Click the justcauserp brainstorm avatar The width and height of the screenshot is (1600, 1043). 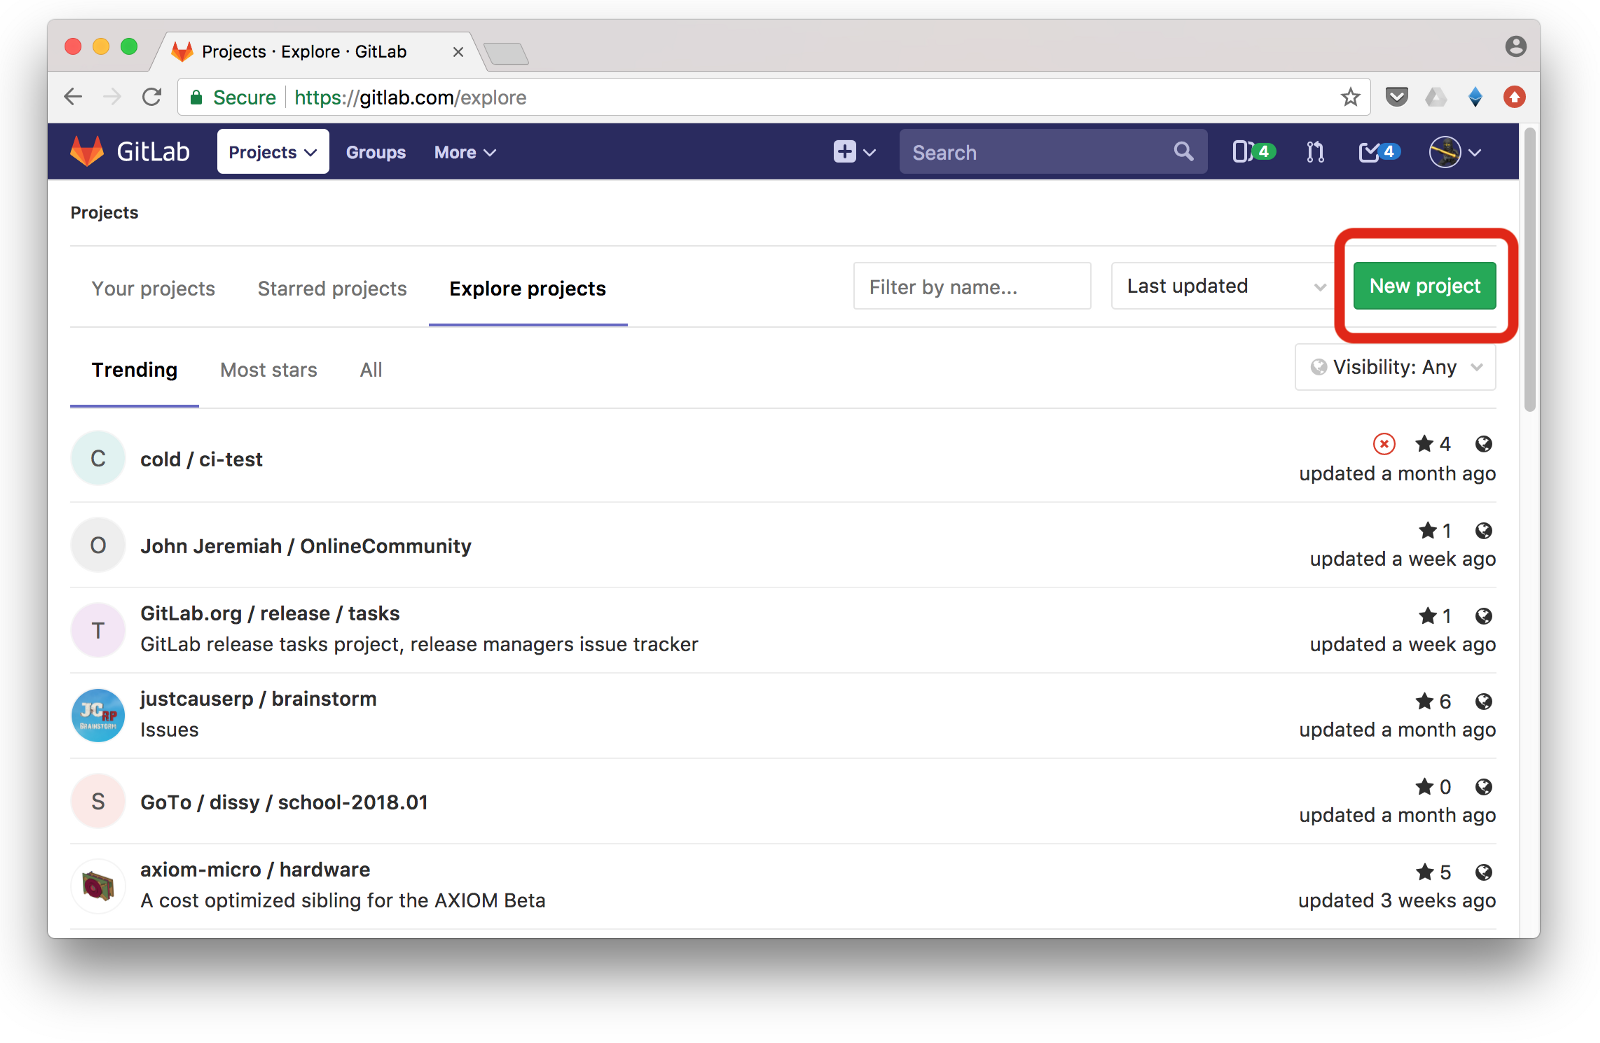tap(98, 715)
